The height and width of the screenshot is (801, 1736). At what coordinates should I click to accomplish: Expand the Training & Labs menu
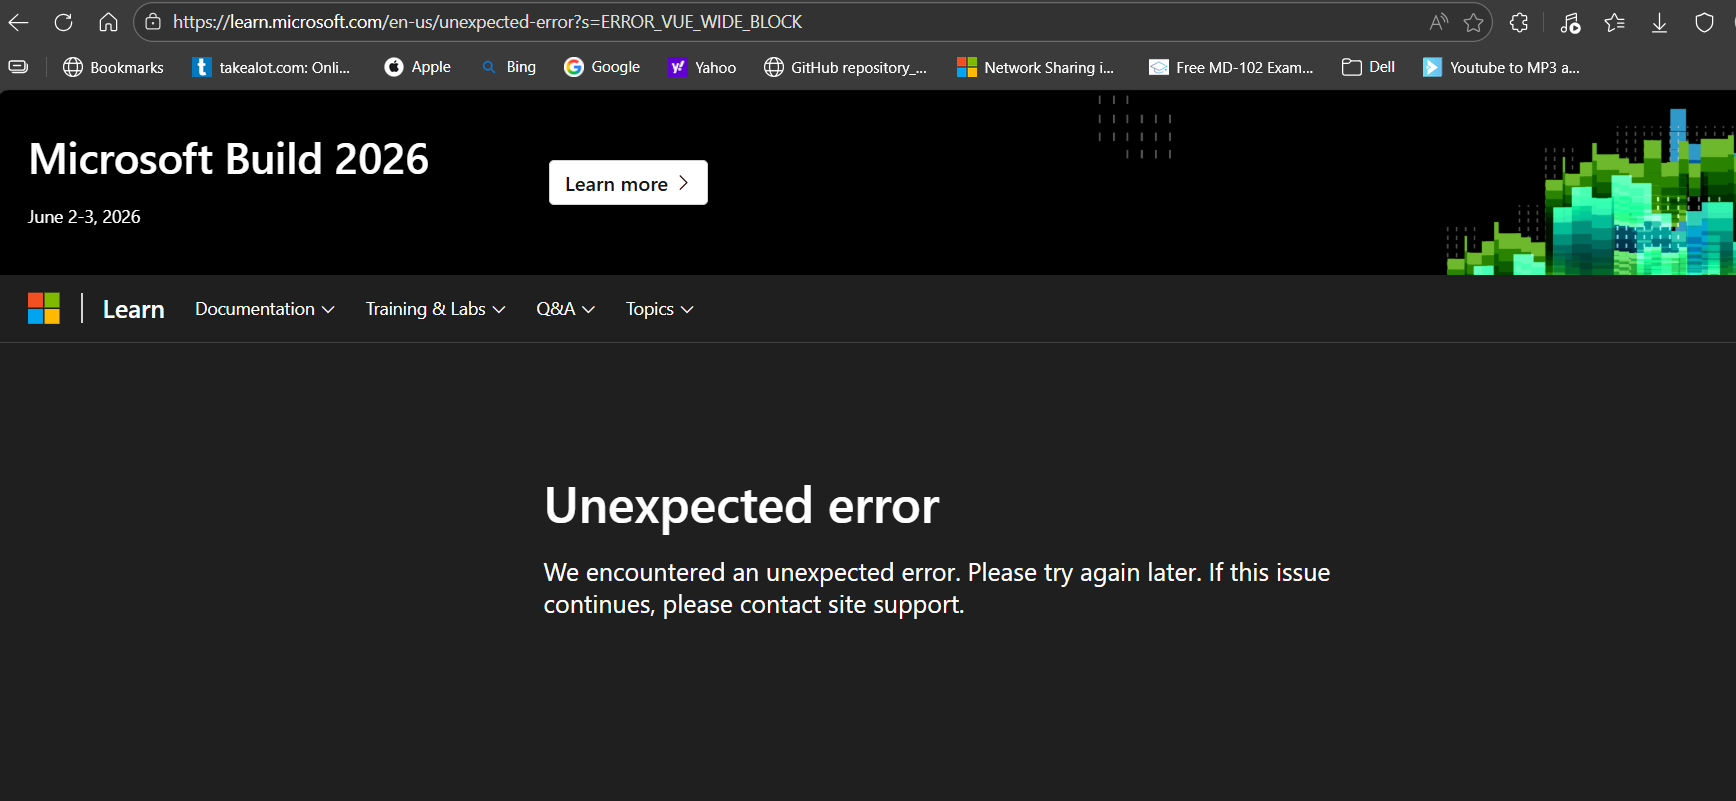coord(435,309)
